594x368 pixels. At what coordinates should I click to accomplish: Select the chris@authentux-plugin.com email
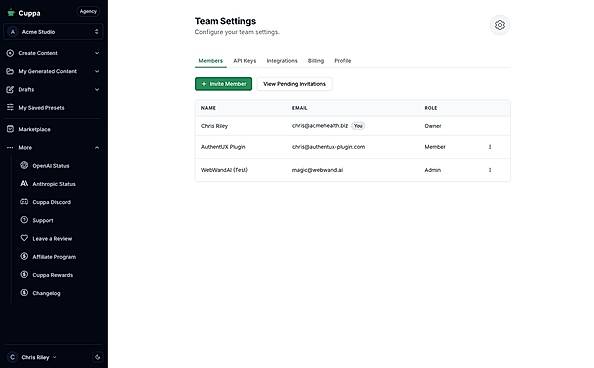[328, 147]
